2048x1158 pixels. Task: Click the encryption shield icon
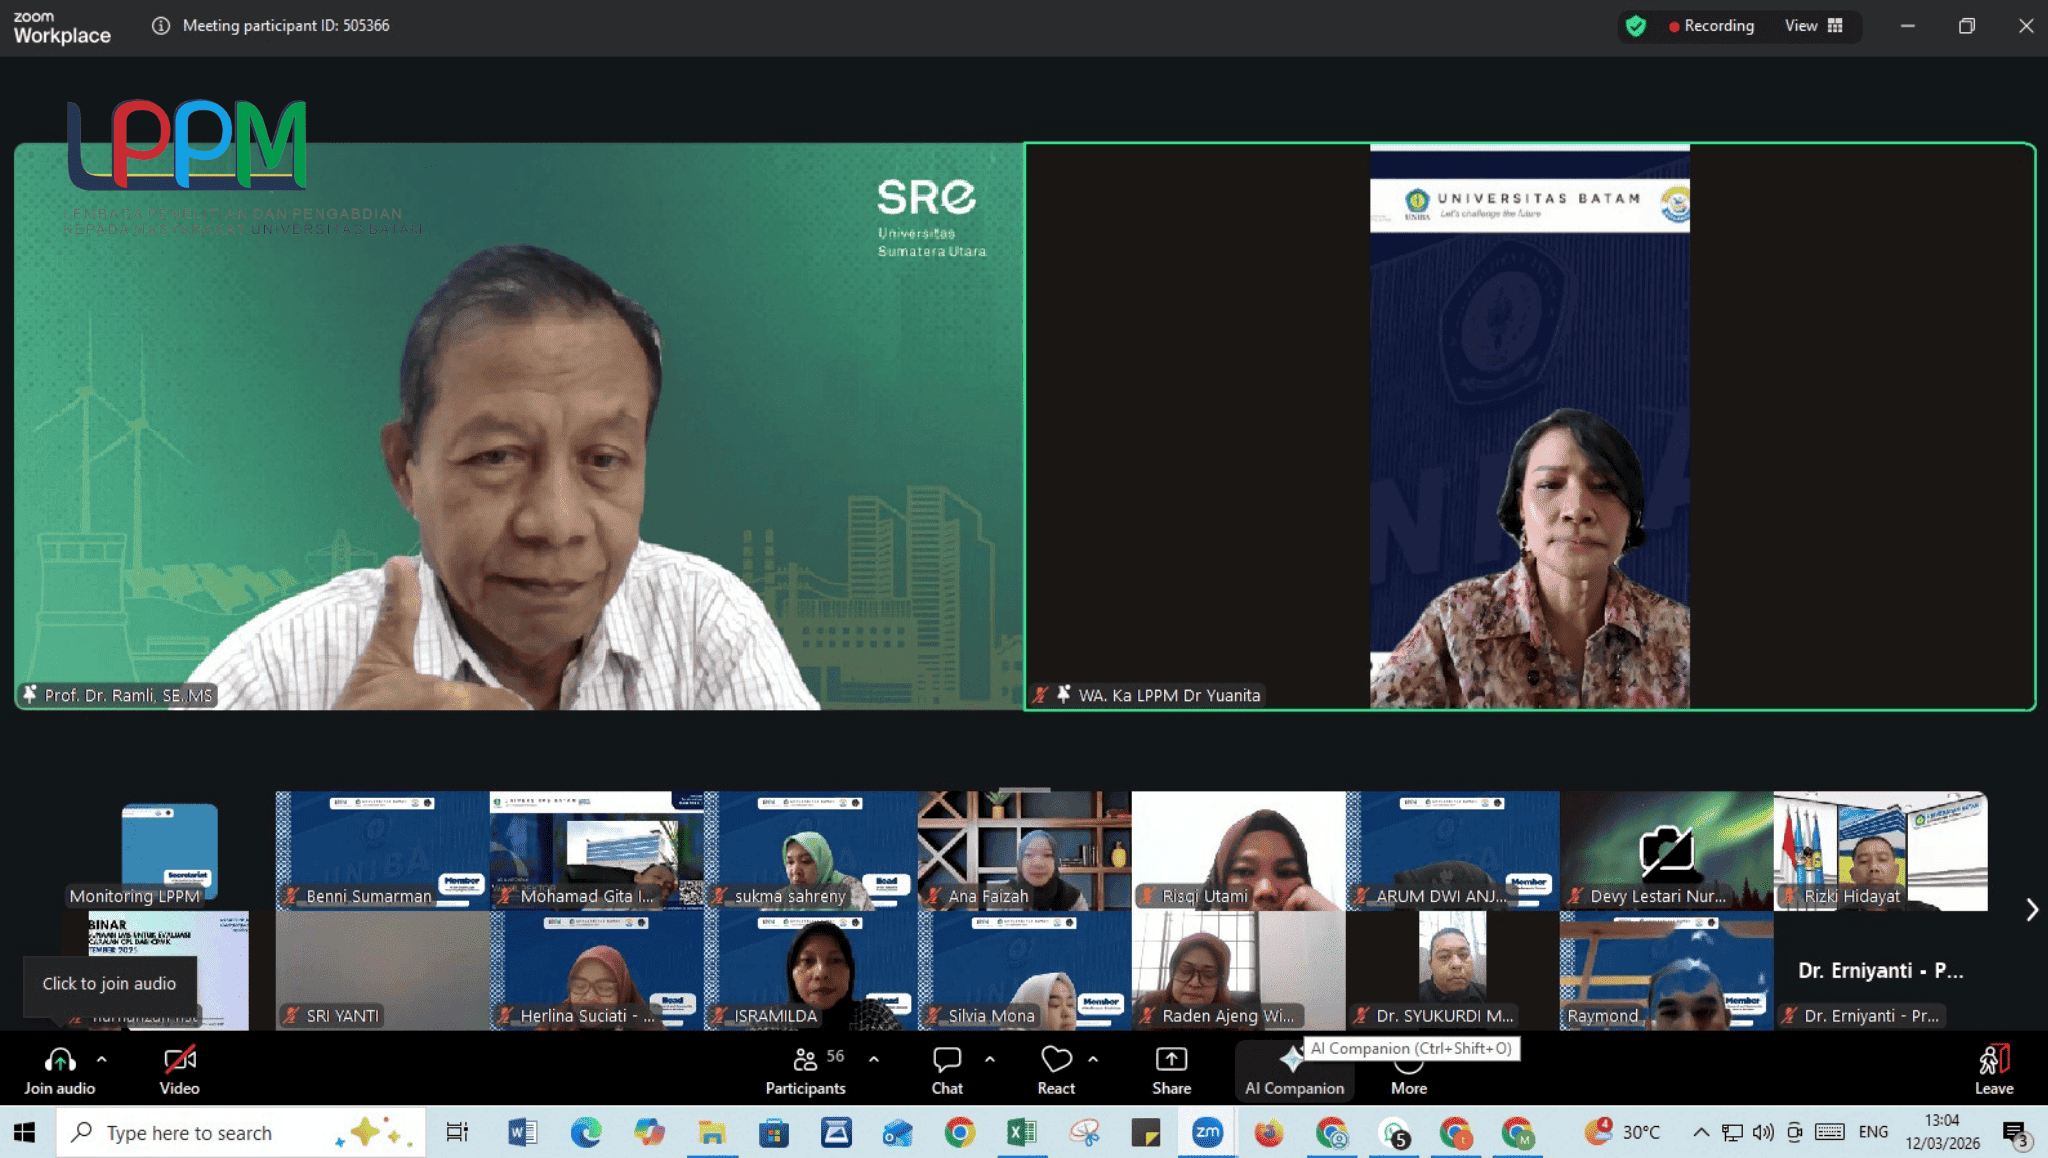click(1636, 26)
